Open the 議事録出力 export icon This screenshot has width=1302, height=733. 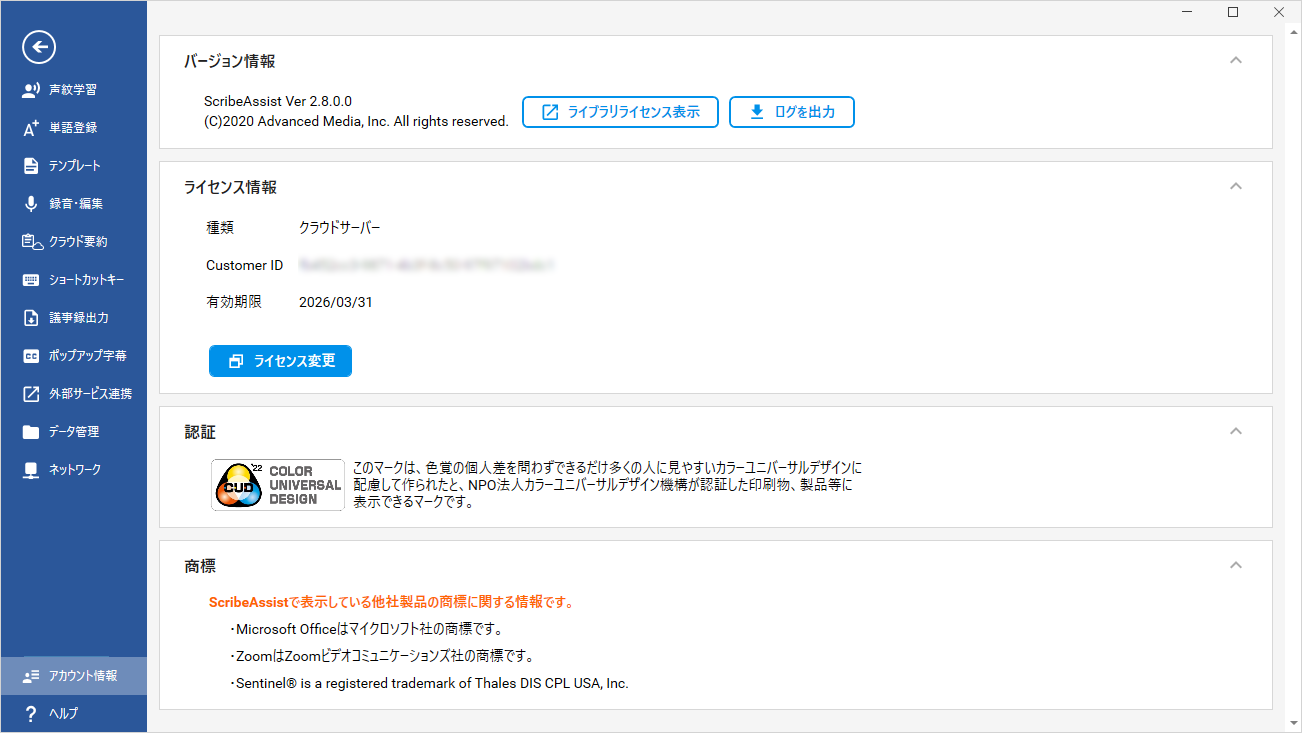tap(30, 318)
